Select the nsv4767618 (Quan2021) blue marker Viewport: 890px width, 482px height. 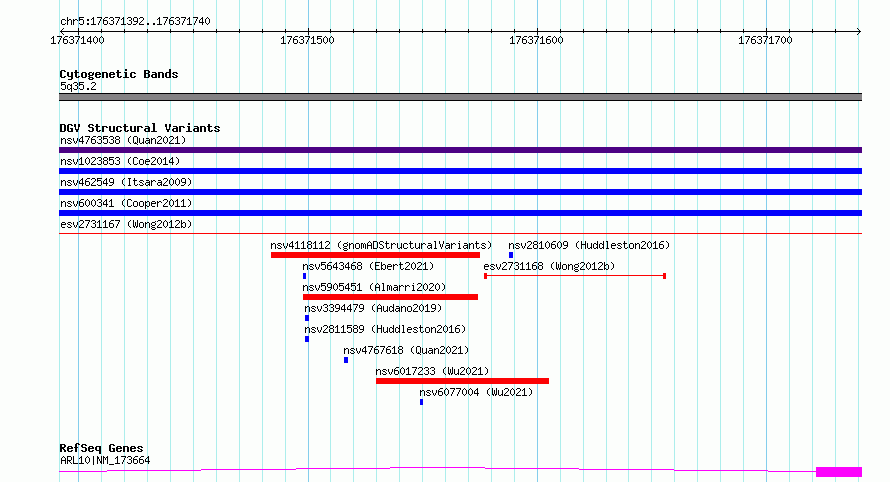coord(346,360)
